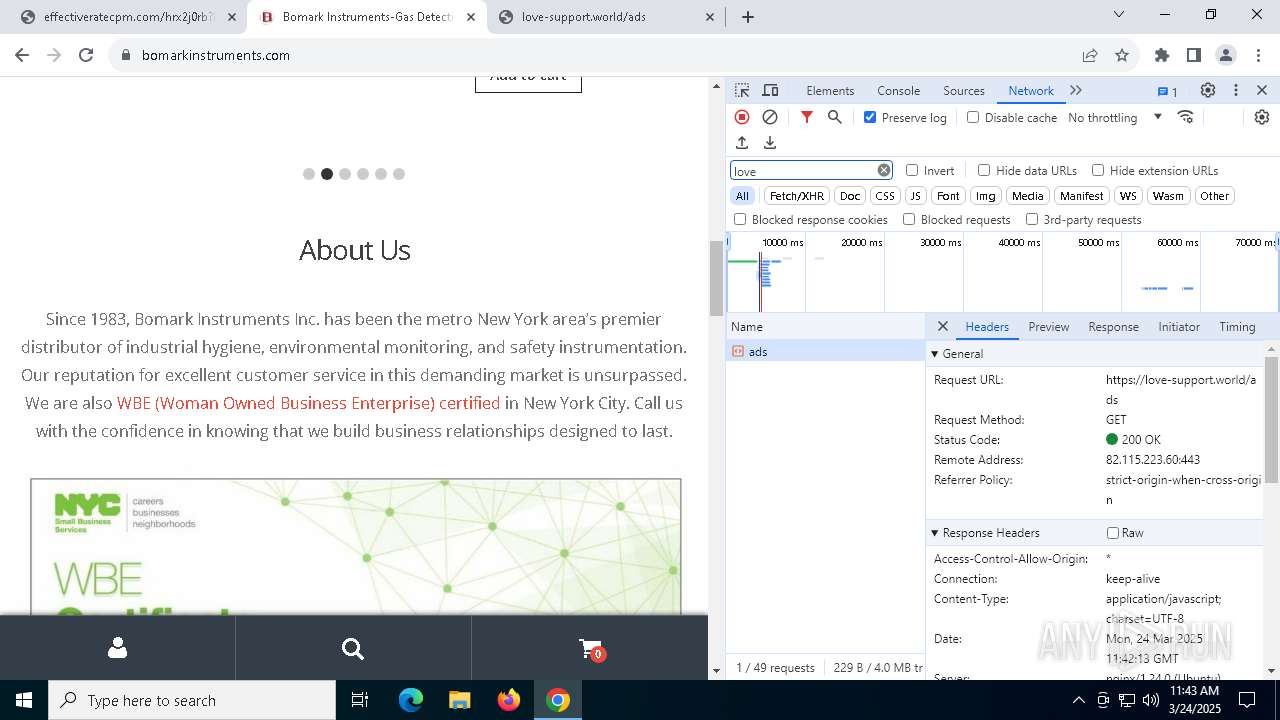Reload the current page
This screenshot has width=1280, height=720.
[x=86, y=55]
